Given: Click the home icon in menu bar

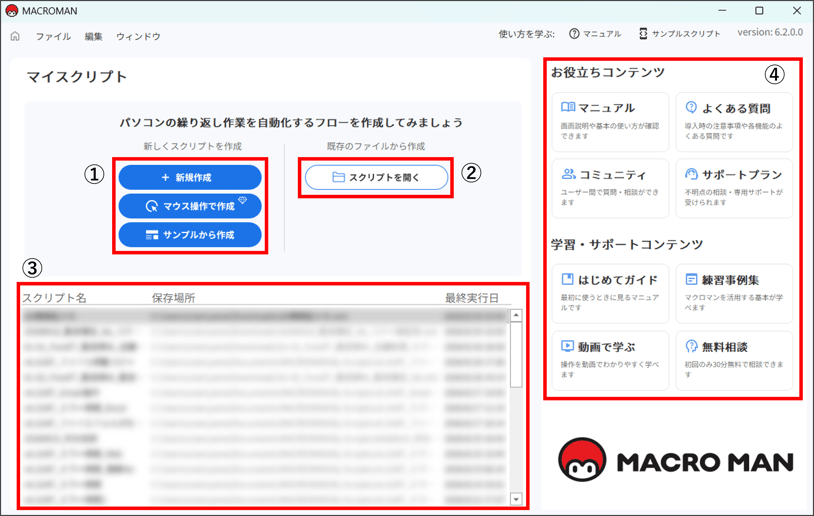Looking at the screenshot, I should [15, 36].
